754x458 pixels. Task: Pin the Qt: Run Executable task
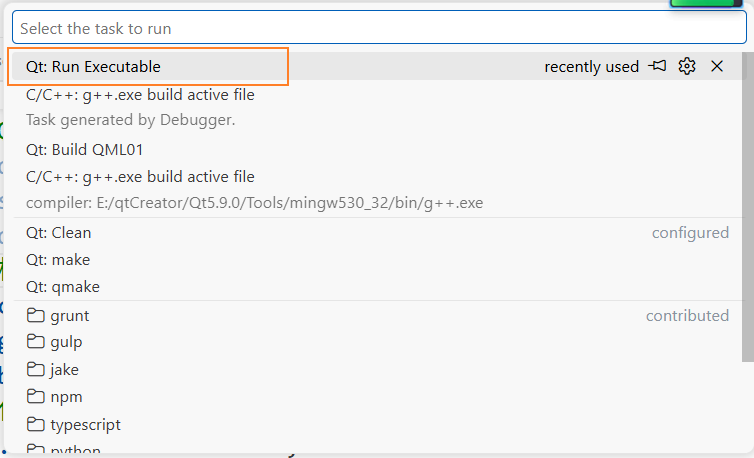click(x=657, y=66)
